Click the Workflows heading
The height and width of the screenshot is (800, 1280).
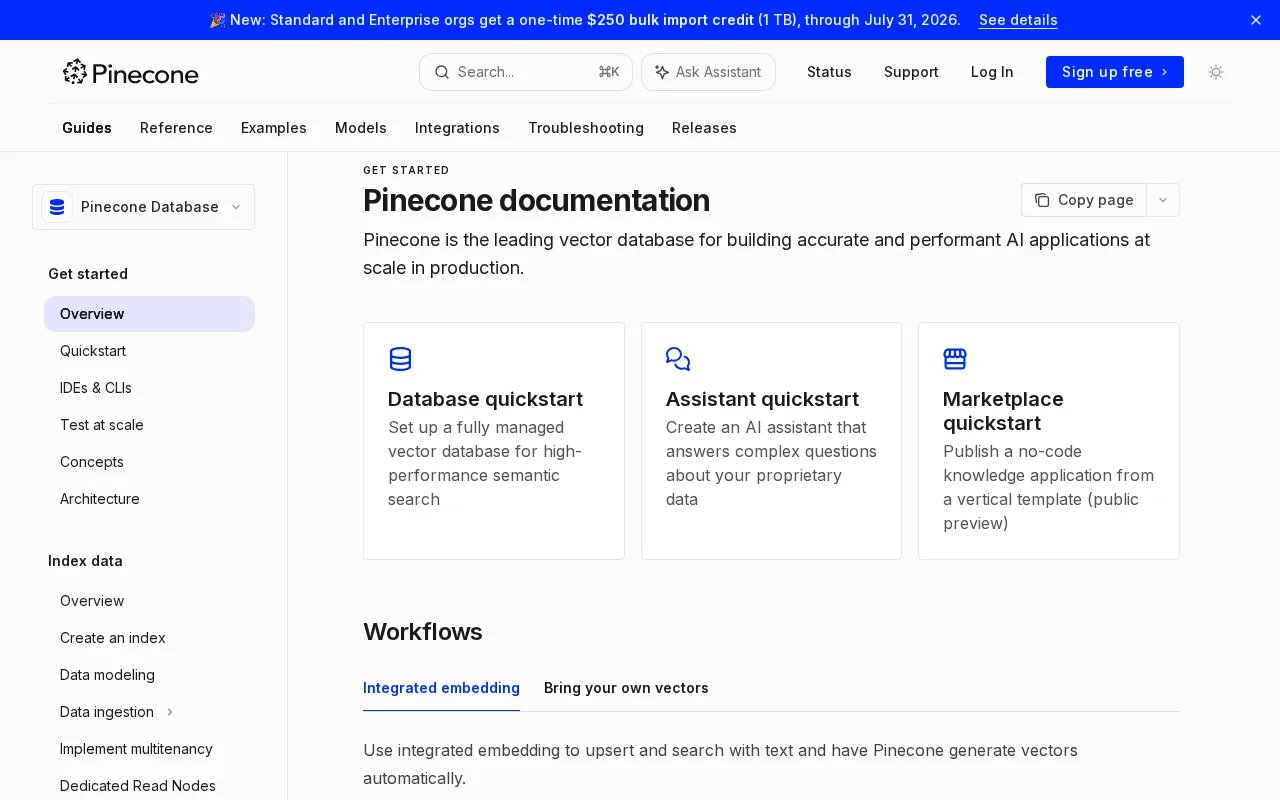tap(423, 632)
